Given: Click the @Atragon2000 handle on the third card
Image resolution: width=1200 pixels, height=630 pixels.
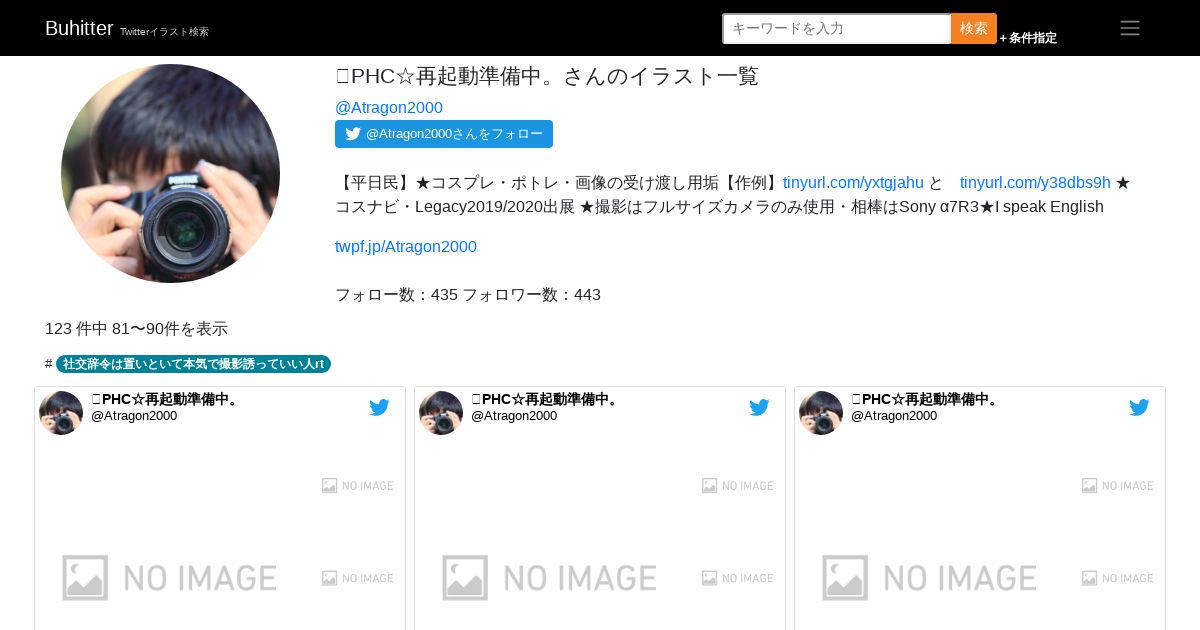Looking at the screenshot, I should pos(894,416).
